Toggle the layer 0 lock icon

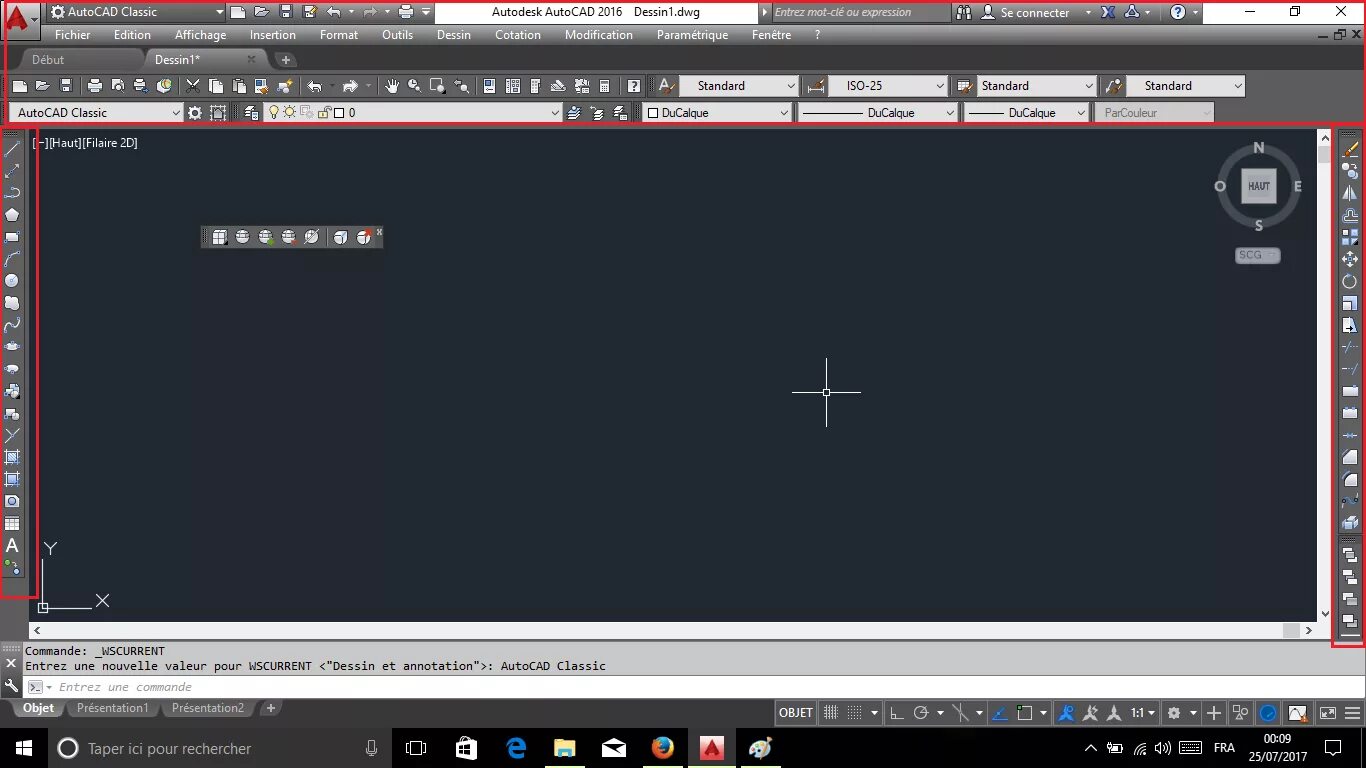(323, 113)
